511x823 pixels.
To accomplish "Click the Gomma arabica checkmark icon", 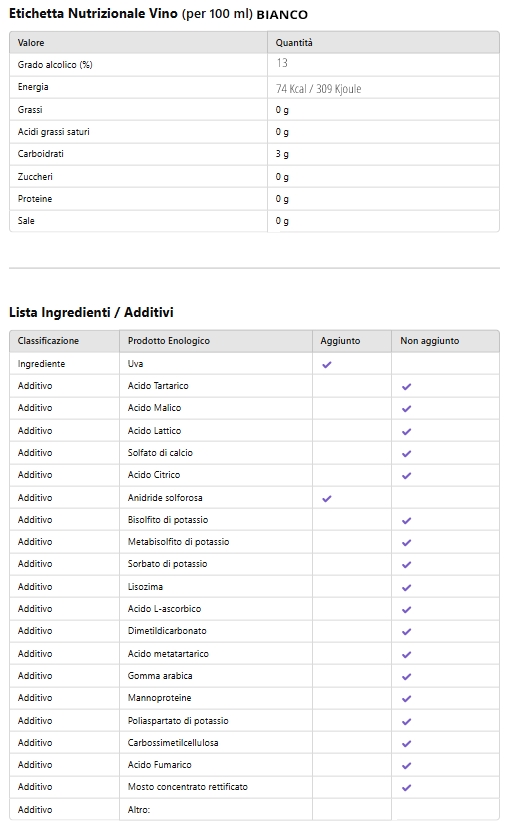I will (407, 677).
